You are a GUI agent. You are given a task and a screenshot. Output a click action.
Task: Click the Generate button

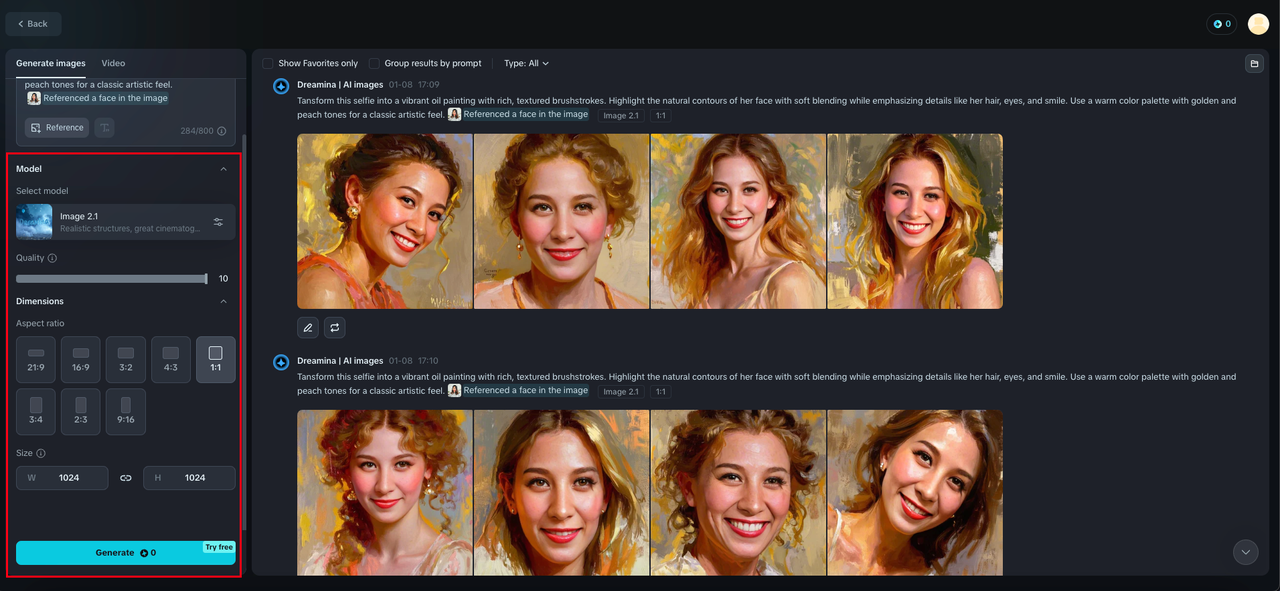tap(126, 553)
